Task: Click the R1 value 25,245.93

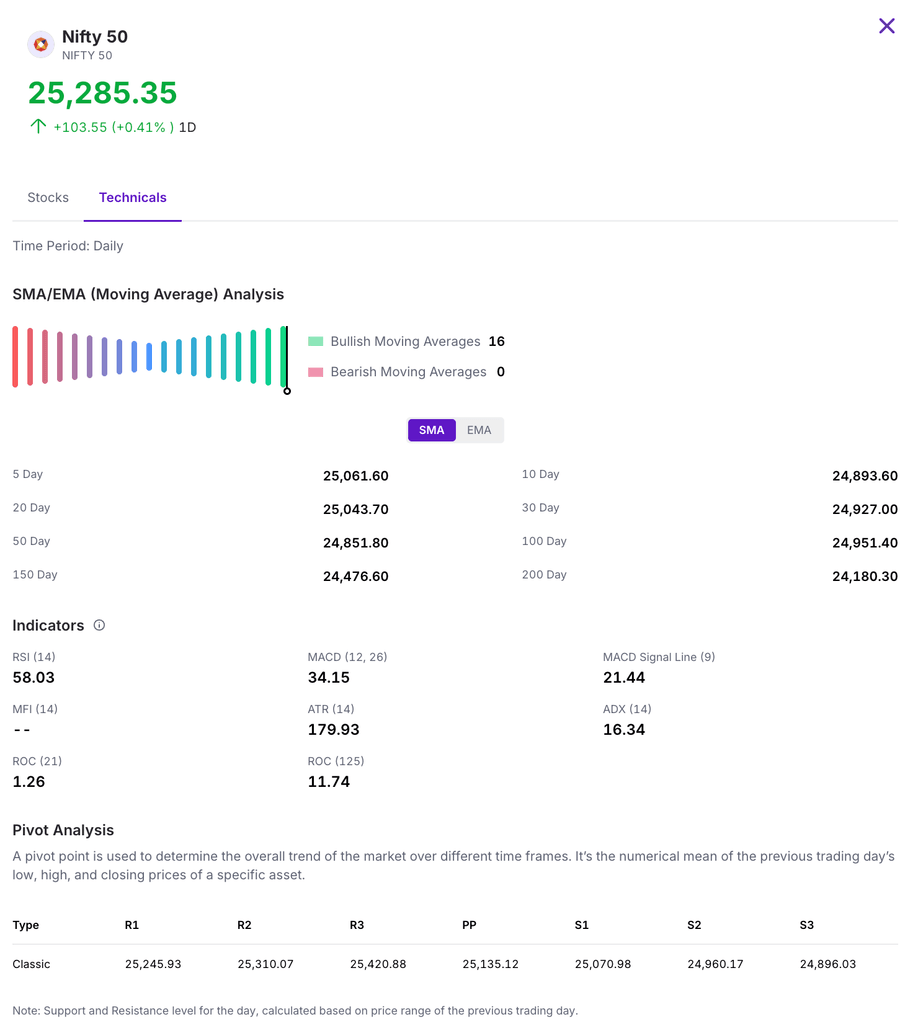Action: coord(153,964)
